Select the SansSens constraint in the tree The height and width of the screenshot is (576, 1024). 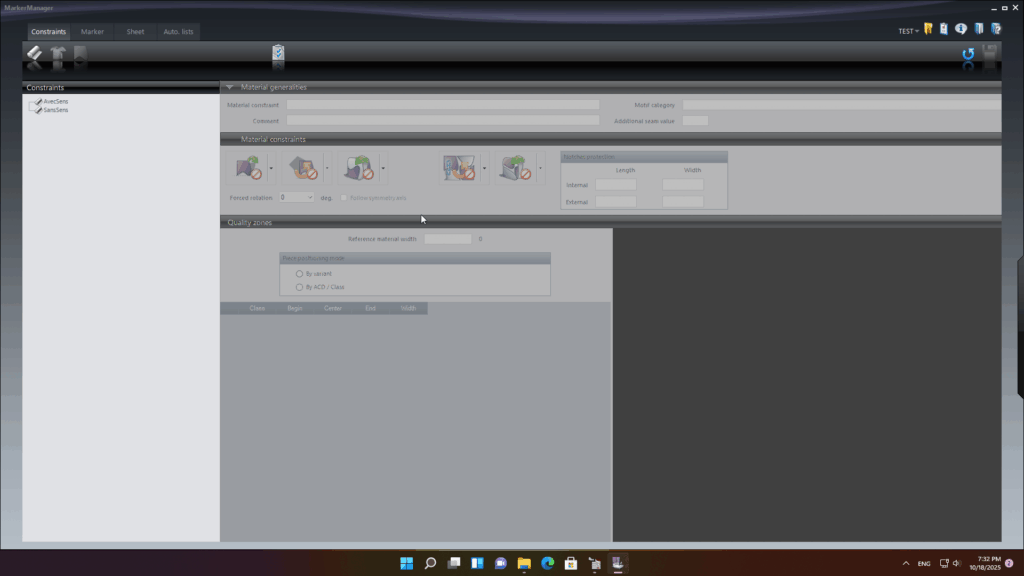(x=55, y=110)
